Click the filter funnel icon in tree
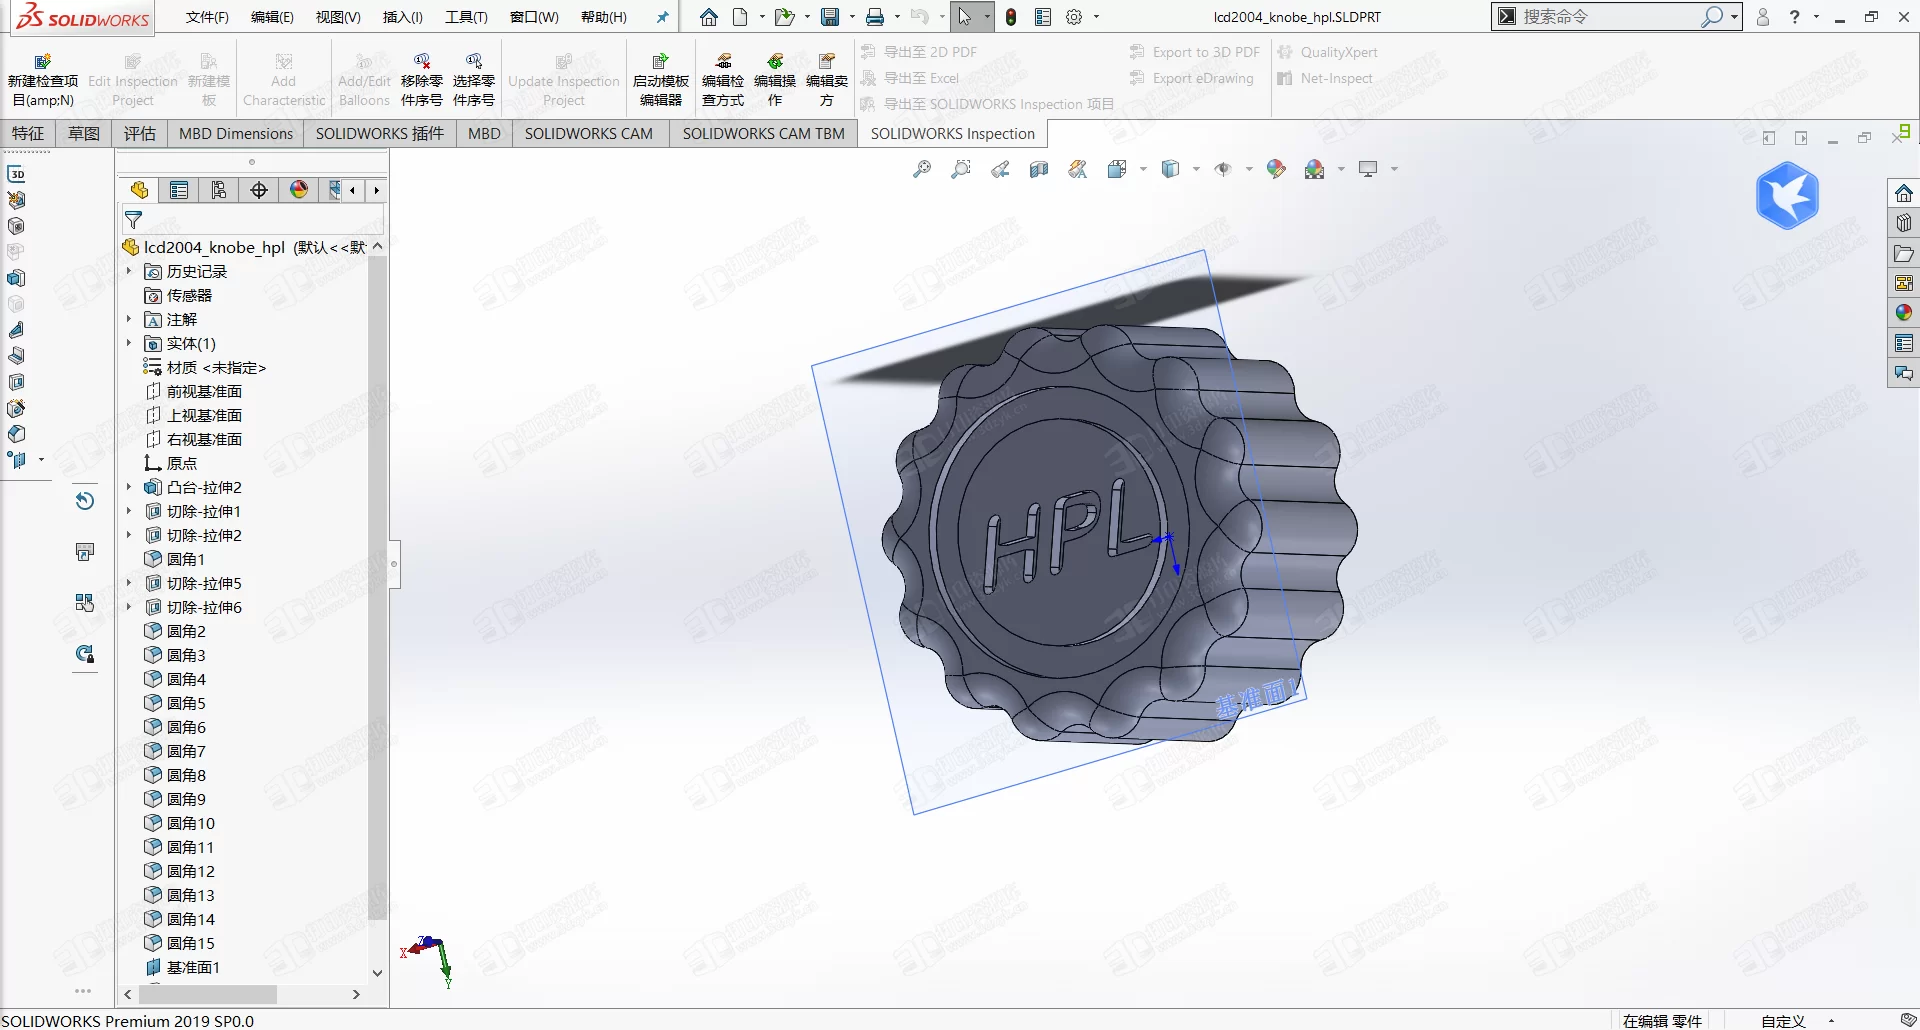This screenshot has height=1030, width=1920. click(133, 219)
